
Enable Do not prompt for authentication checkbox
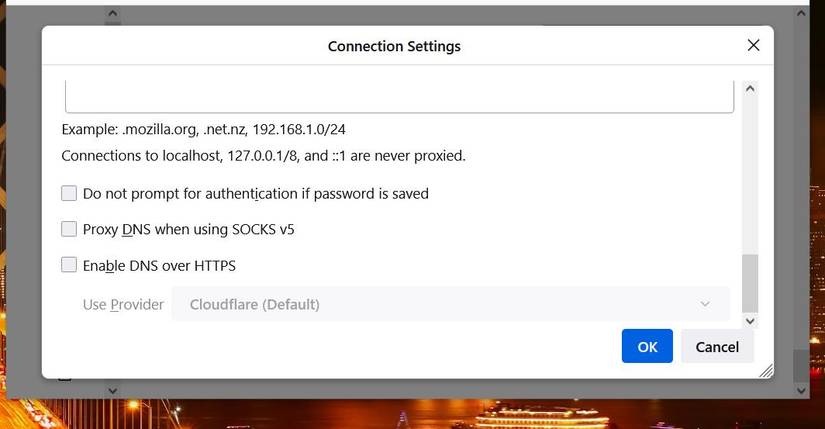point(69,193)
